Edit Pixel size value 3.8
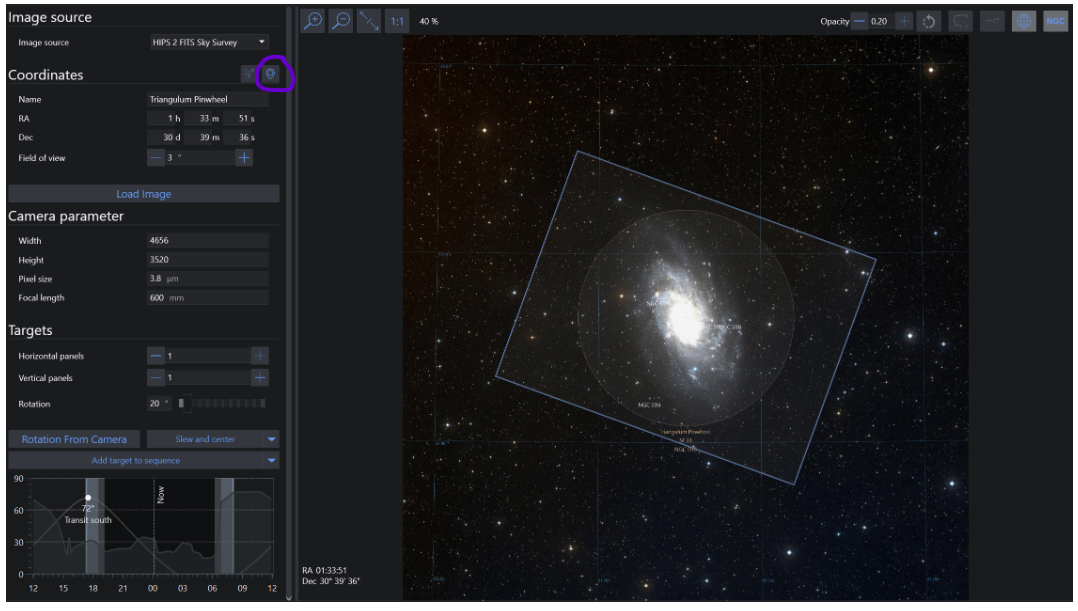1078x611 pixels. (x=208, y=278)
